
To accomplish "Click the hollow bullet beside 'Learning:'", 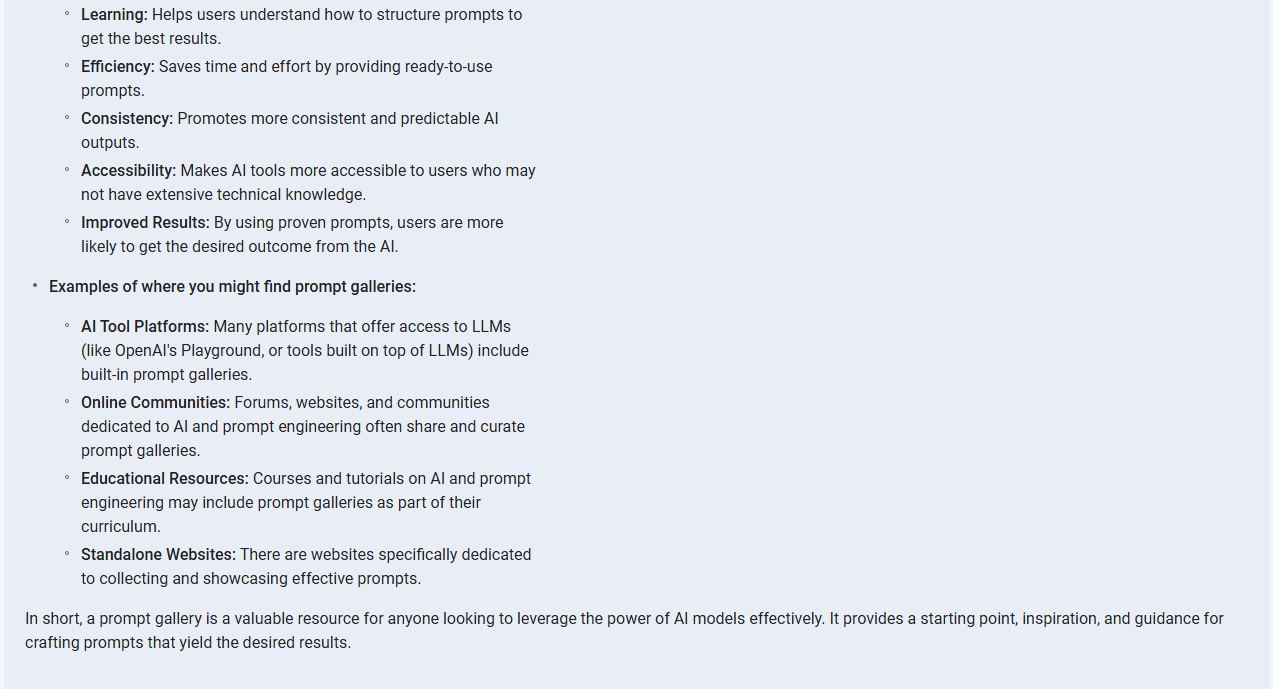I will pos(67,14).
